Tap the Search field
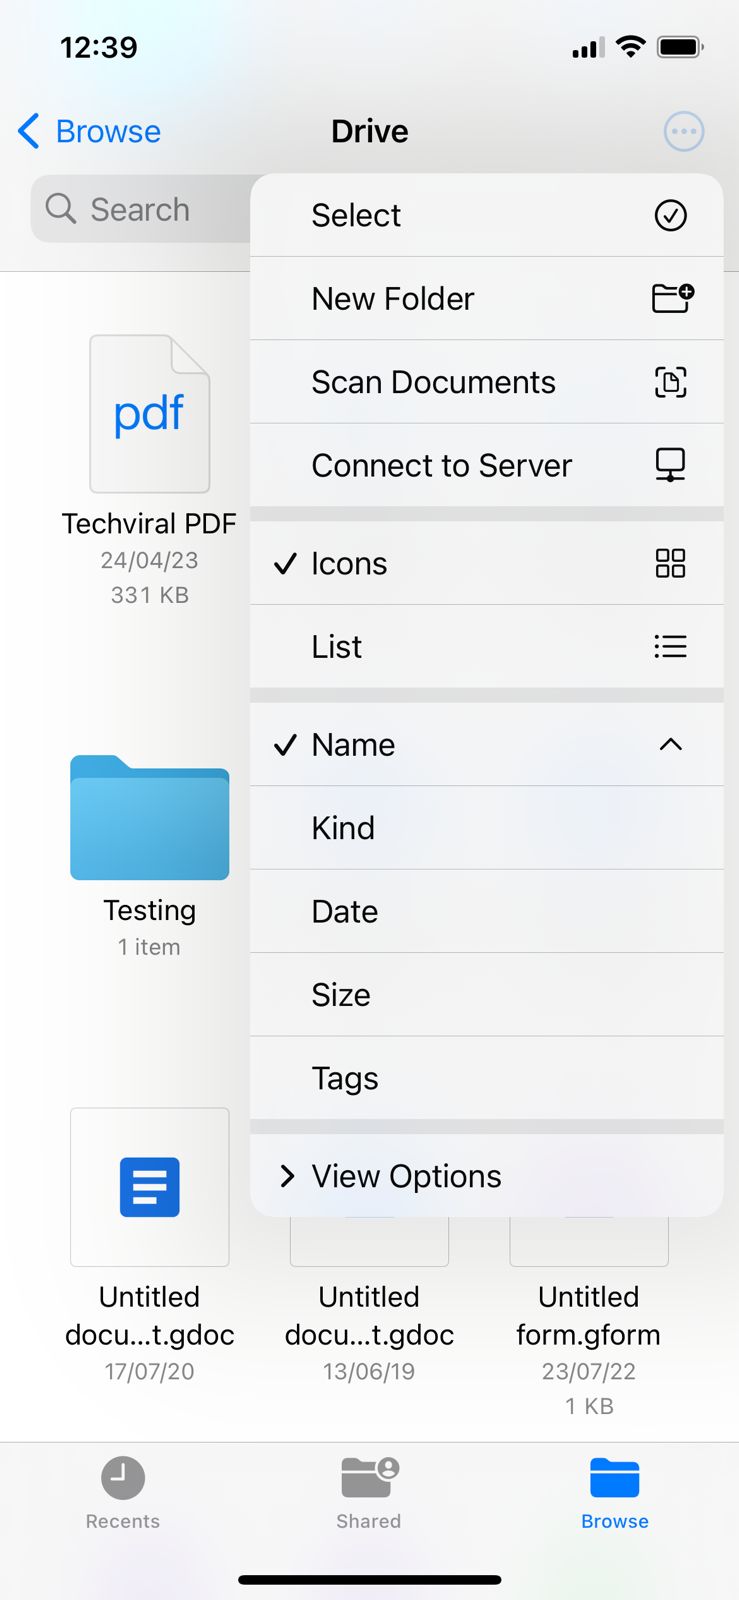Image resolution: width=739 pixels, height=1600 pixels. coord(140,209)
